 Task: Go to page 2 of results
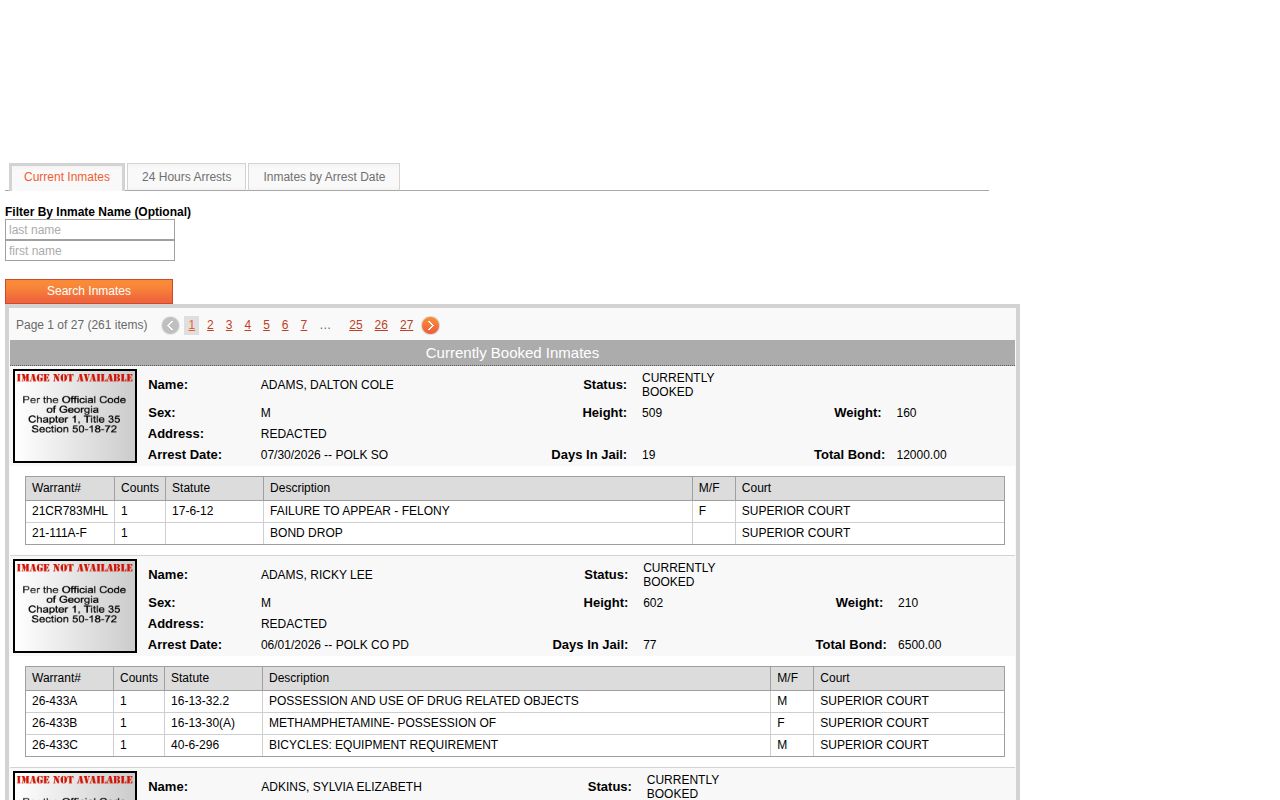[210, 325]
